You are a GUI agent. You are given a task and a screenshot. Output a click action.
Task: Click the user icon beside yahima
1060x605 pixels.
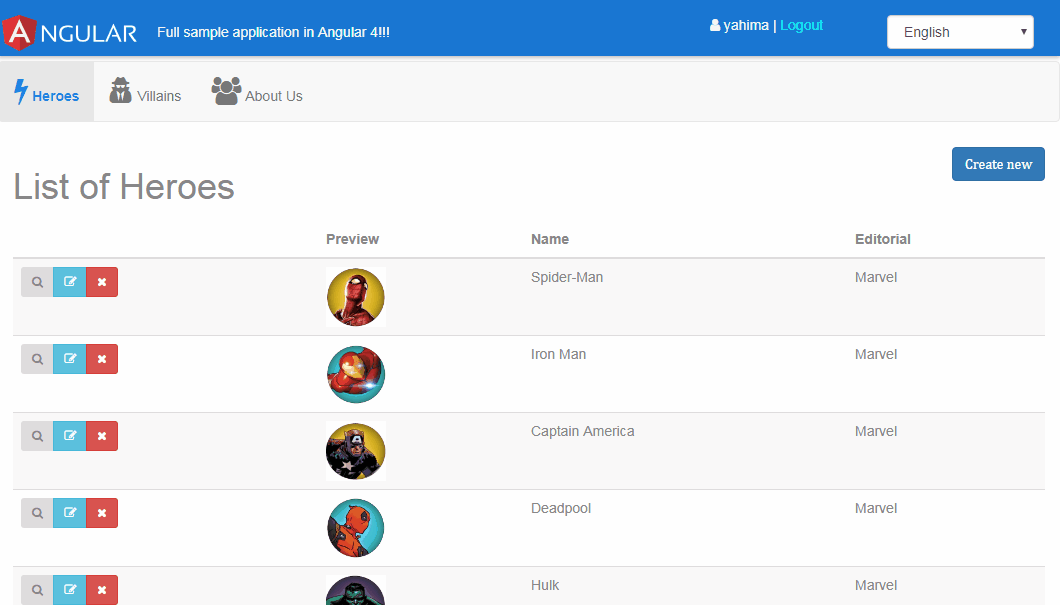tap(715, 26)
